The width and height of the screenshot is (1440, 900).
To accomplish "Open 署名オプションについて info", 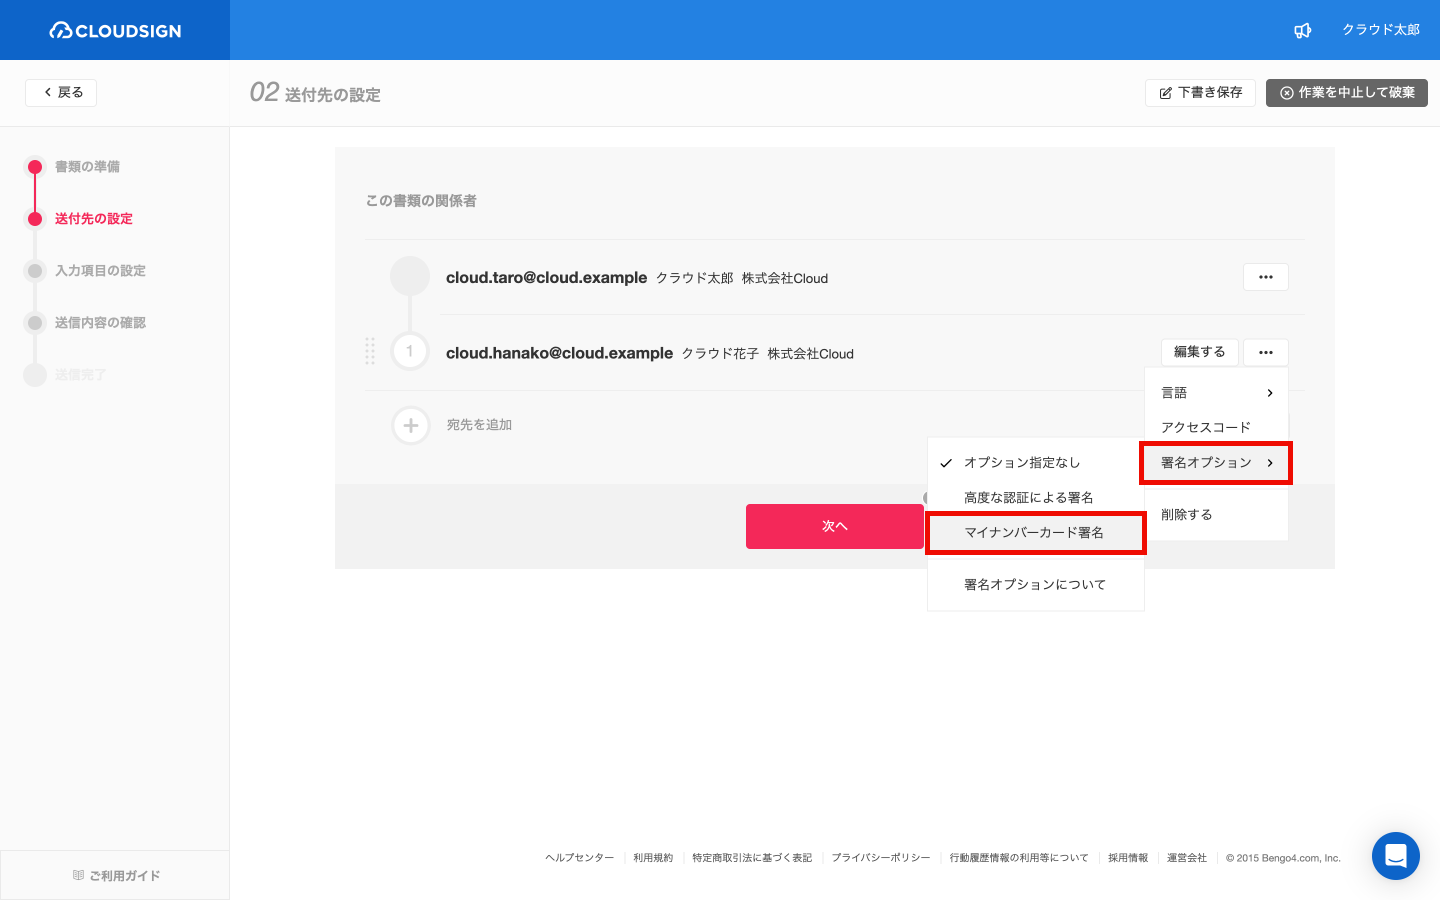I will tap(1036, 585).
